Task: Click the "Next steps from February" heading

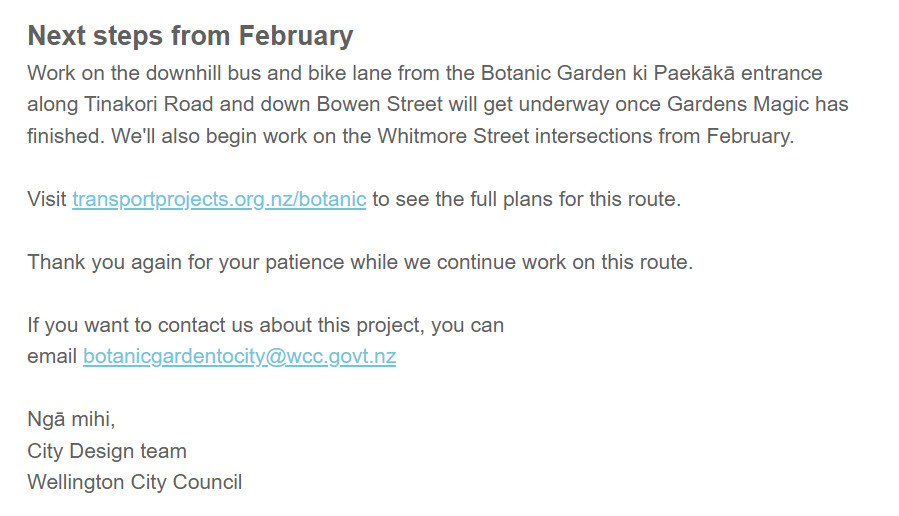Action: (x=190, y=36)
